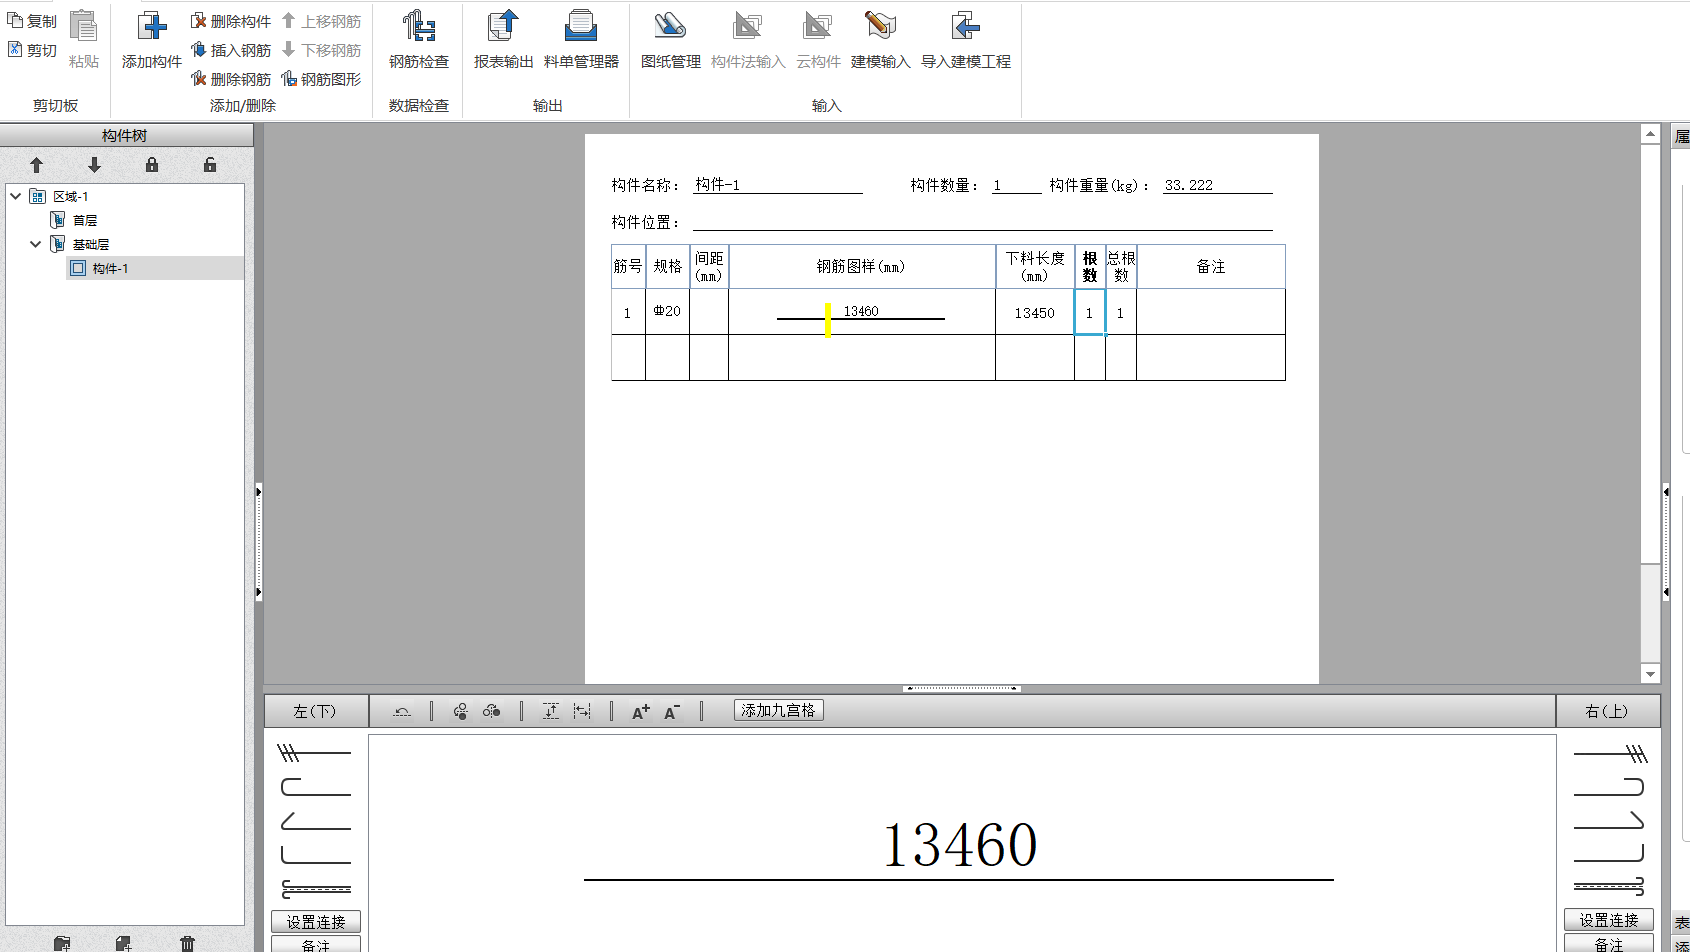This screenshot has width=1690, height=952.
Task: Click the 构件数量 field
Action: pyautogui.click(x=1016, y=185)
